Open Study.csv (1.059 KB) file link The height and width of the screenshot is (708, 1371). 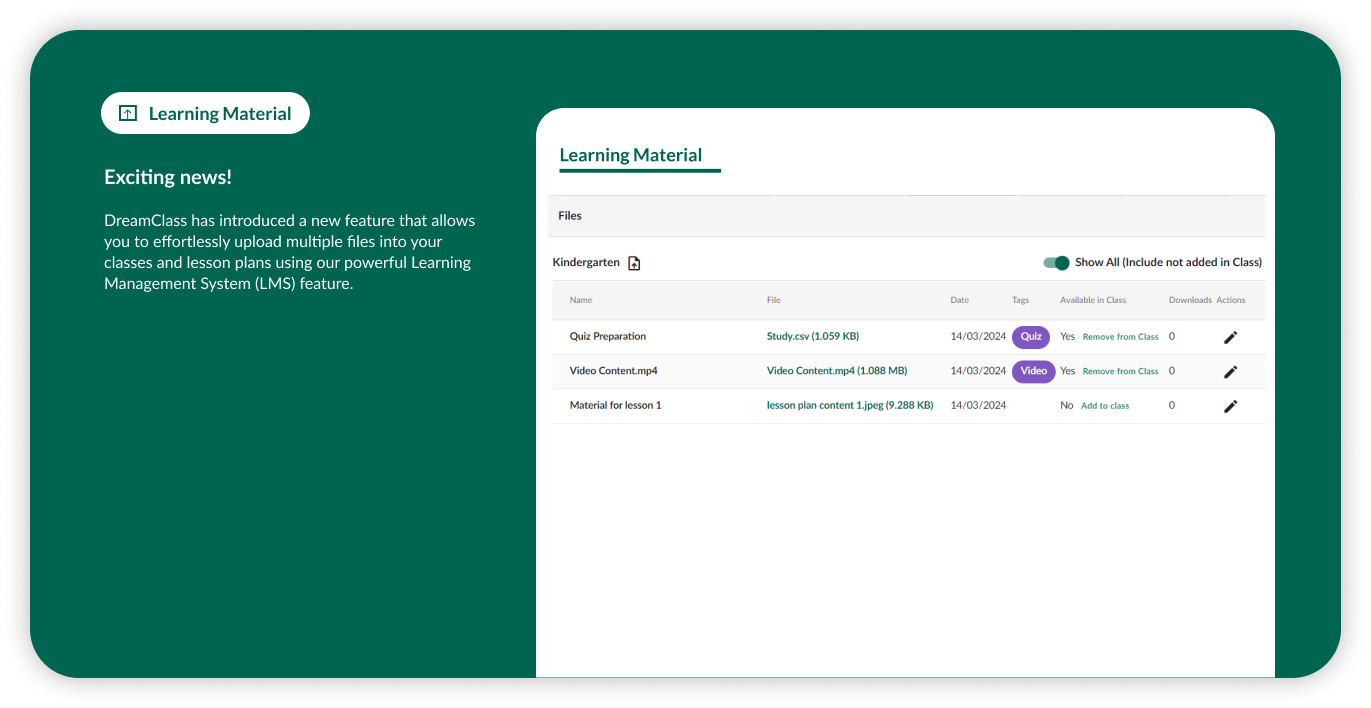point(813,336)
